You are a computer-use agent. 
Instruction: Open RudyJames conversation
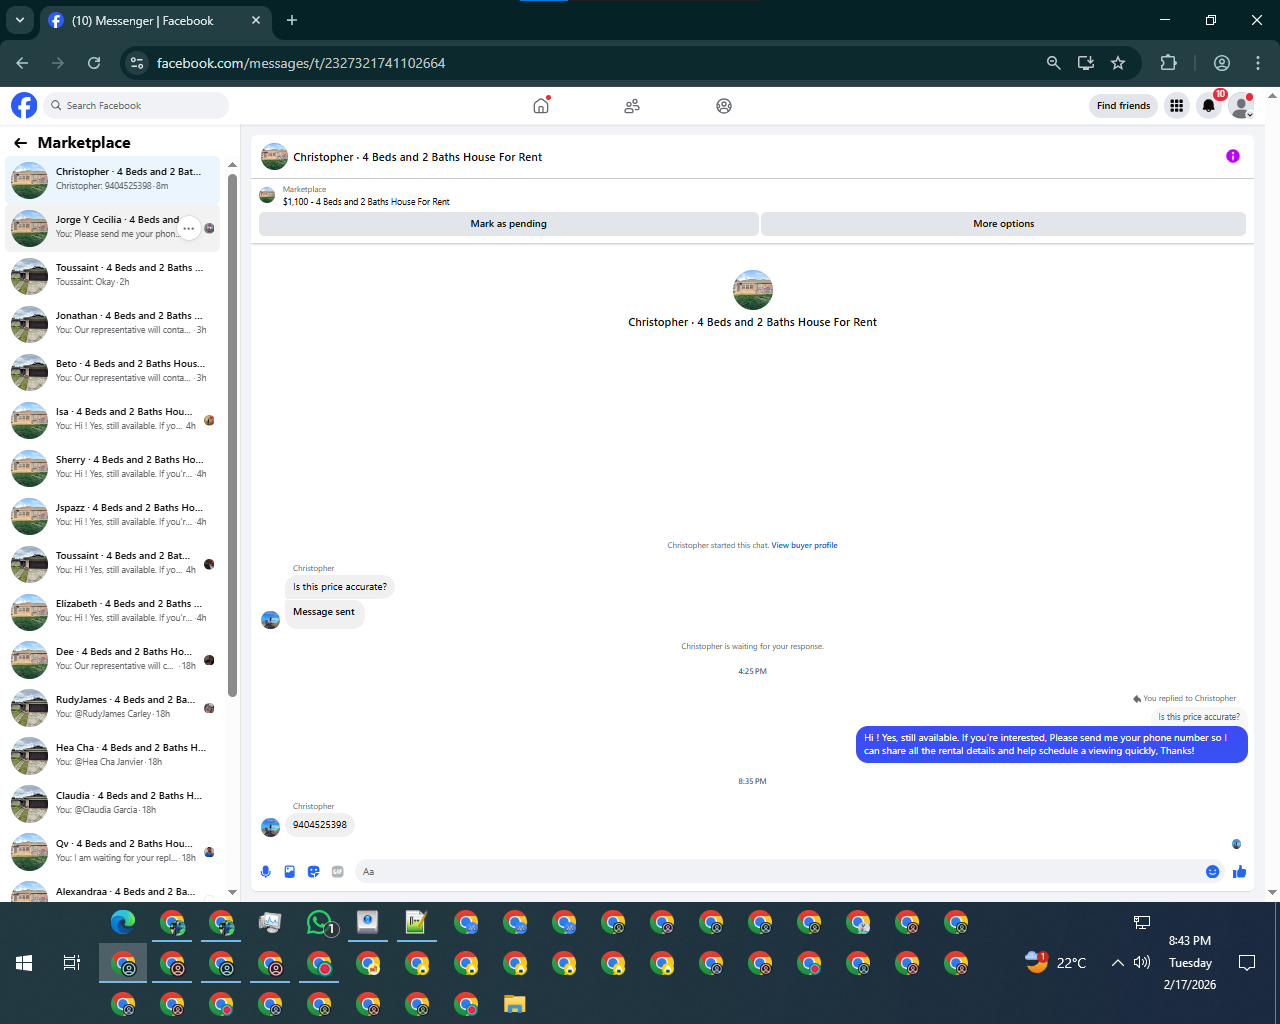(x=112, y=708)
